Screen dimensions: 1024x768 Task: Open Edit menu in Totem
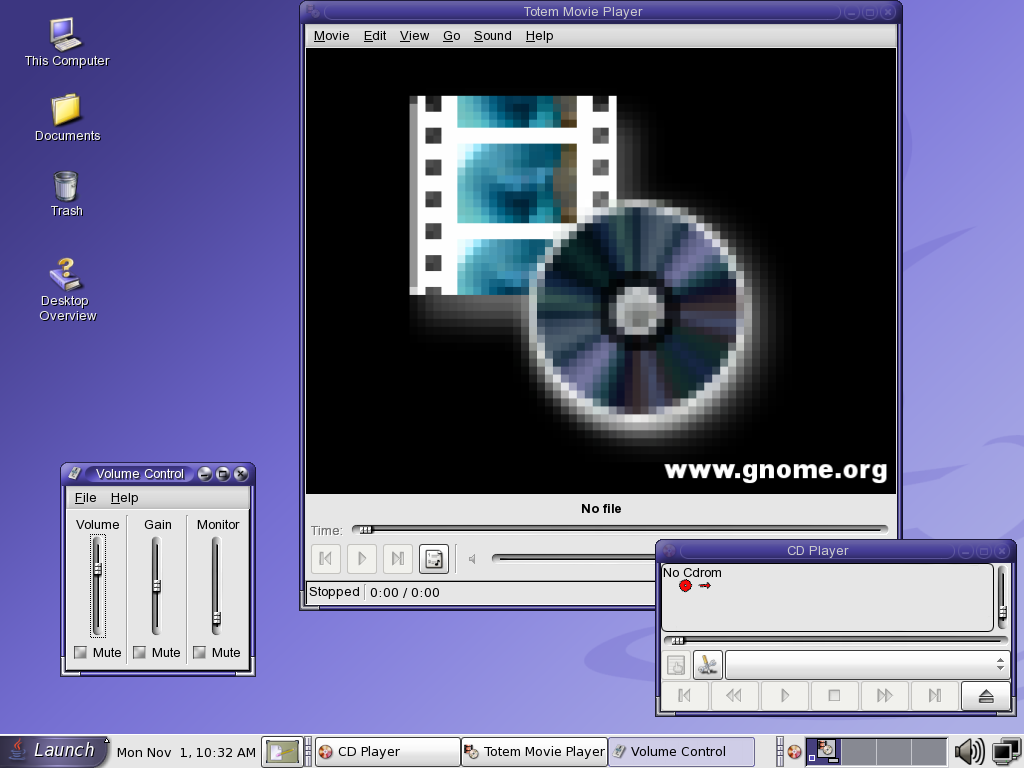tap(375, 36)
